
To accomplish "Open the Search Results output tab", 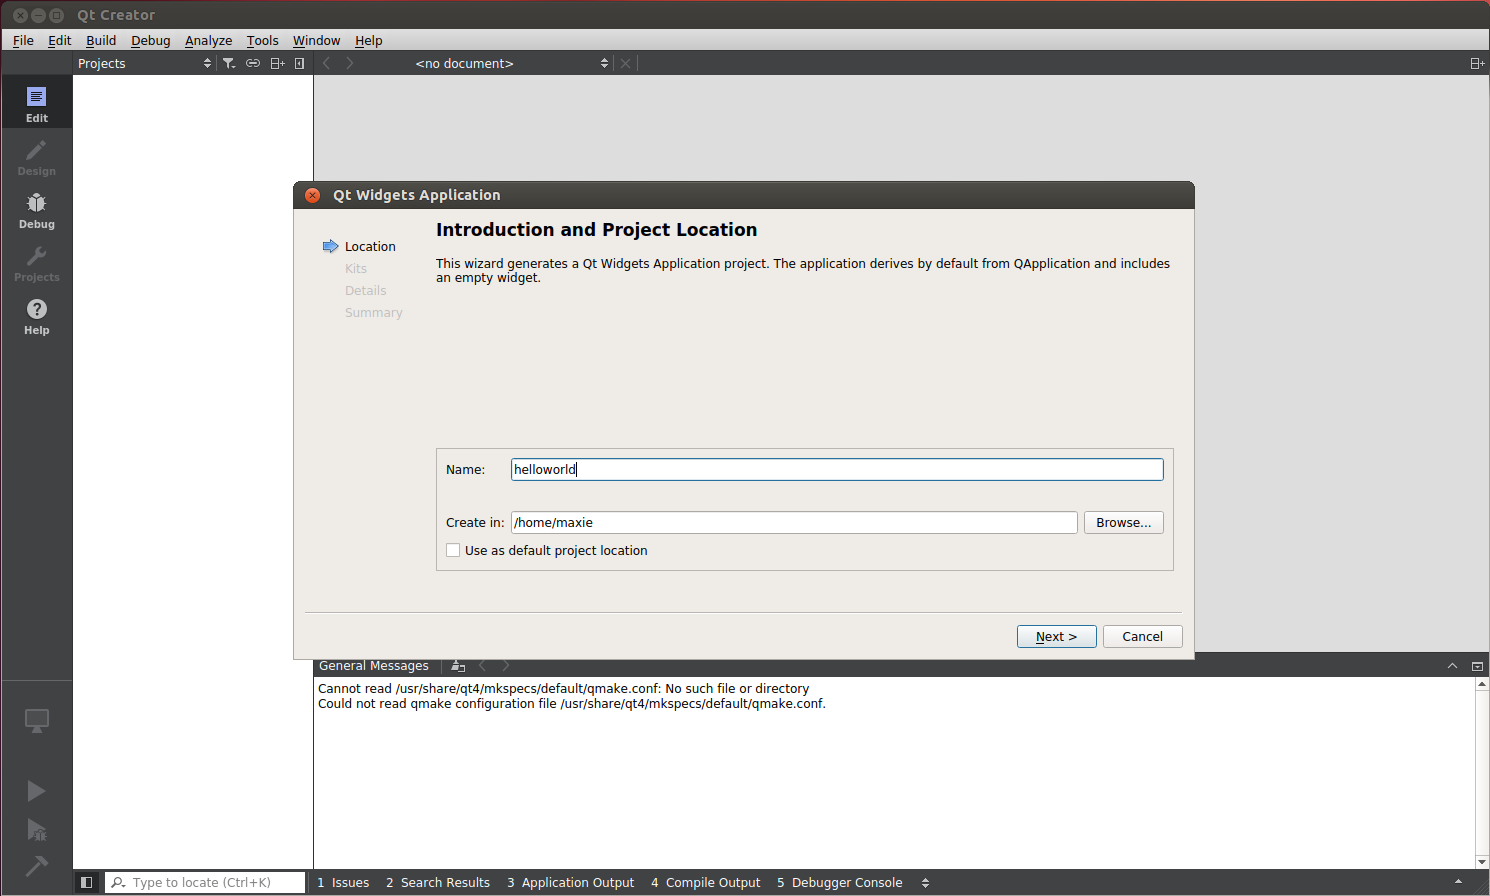I will (438, 882).
